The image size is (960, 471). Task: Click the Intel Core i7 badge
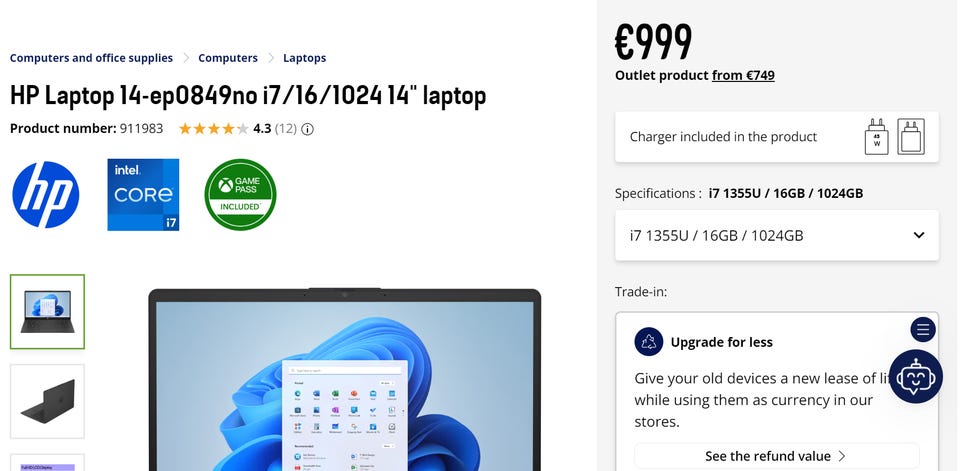coord(143,195)
